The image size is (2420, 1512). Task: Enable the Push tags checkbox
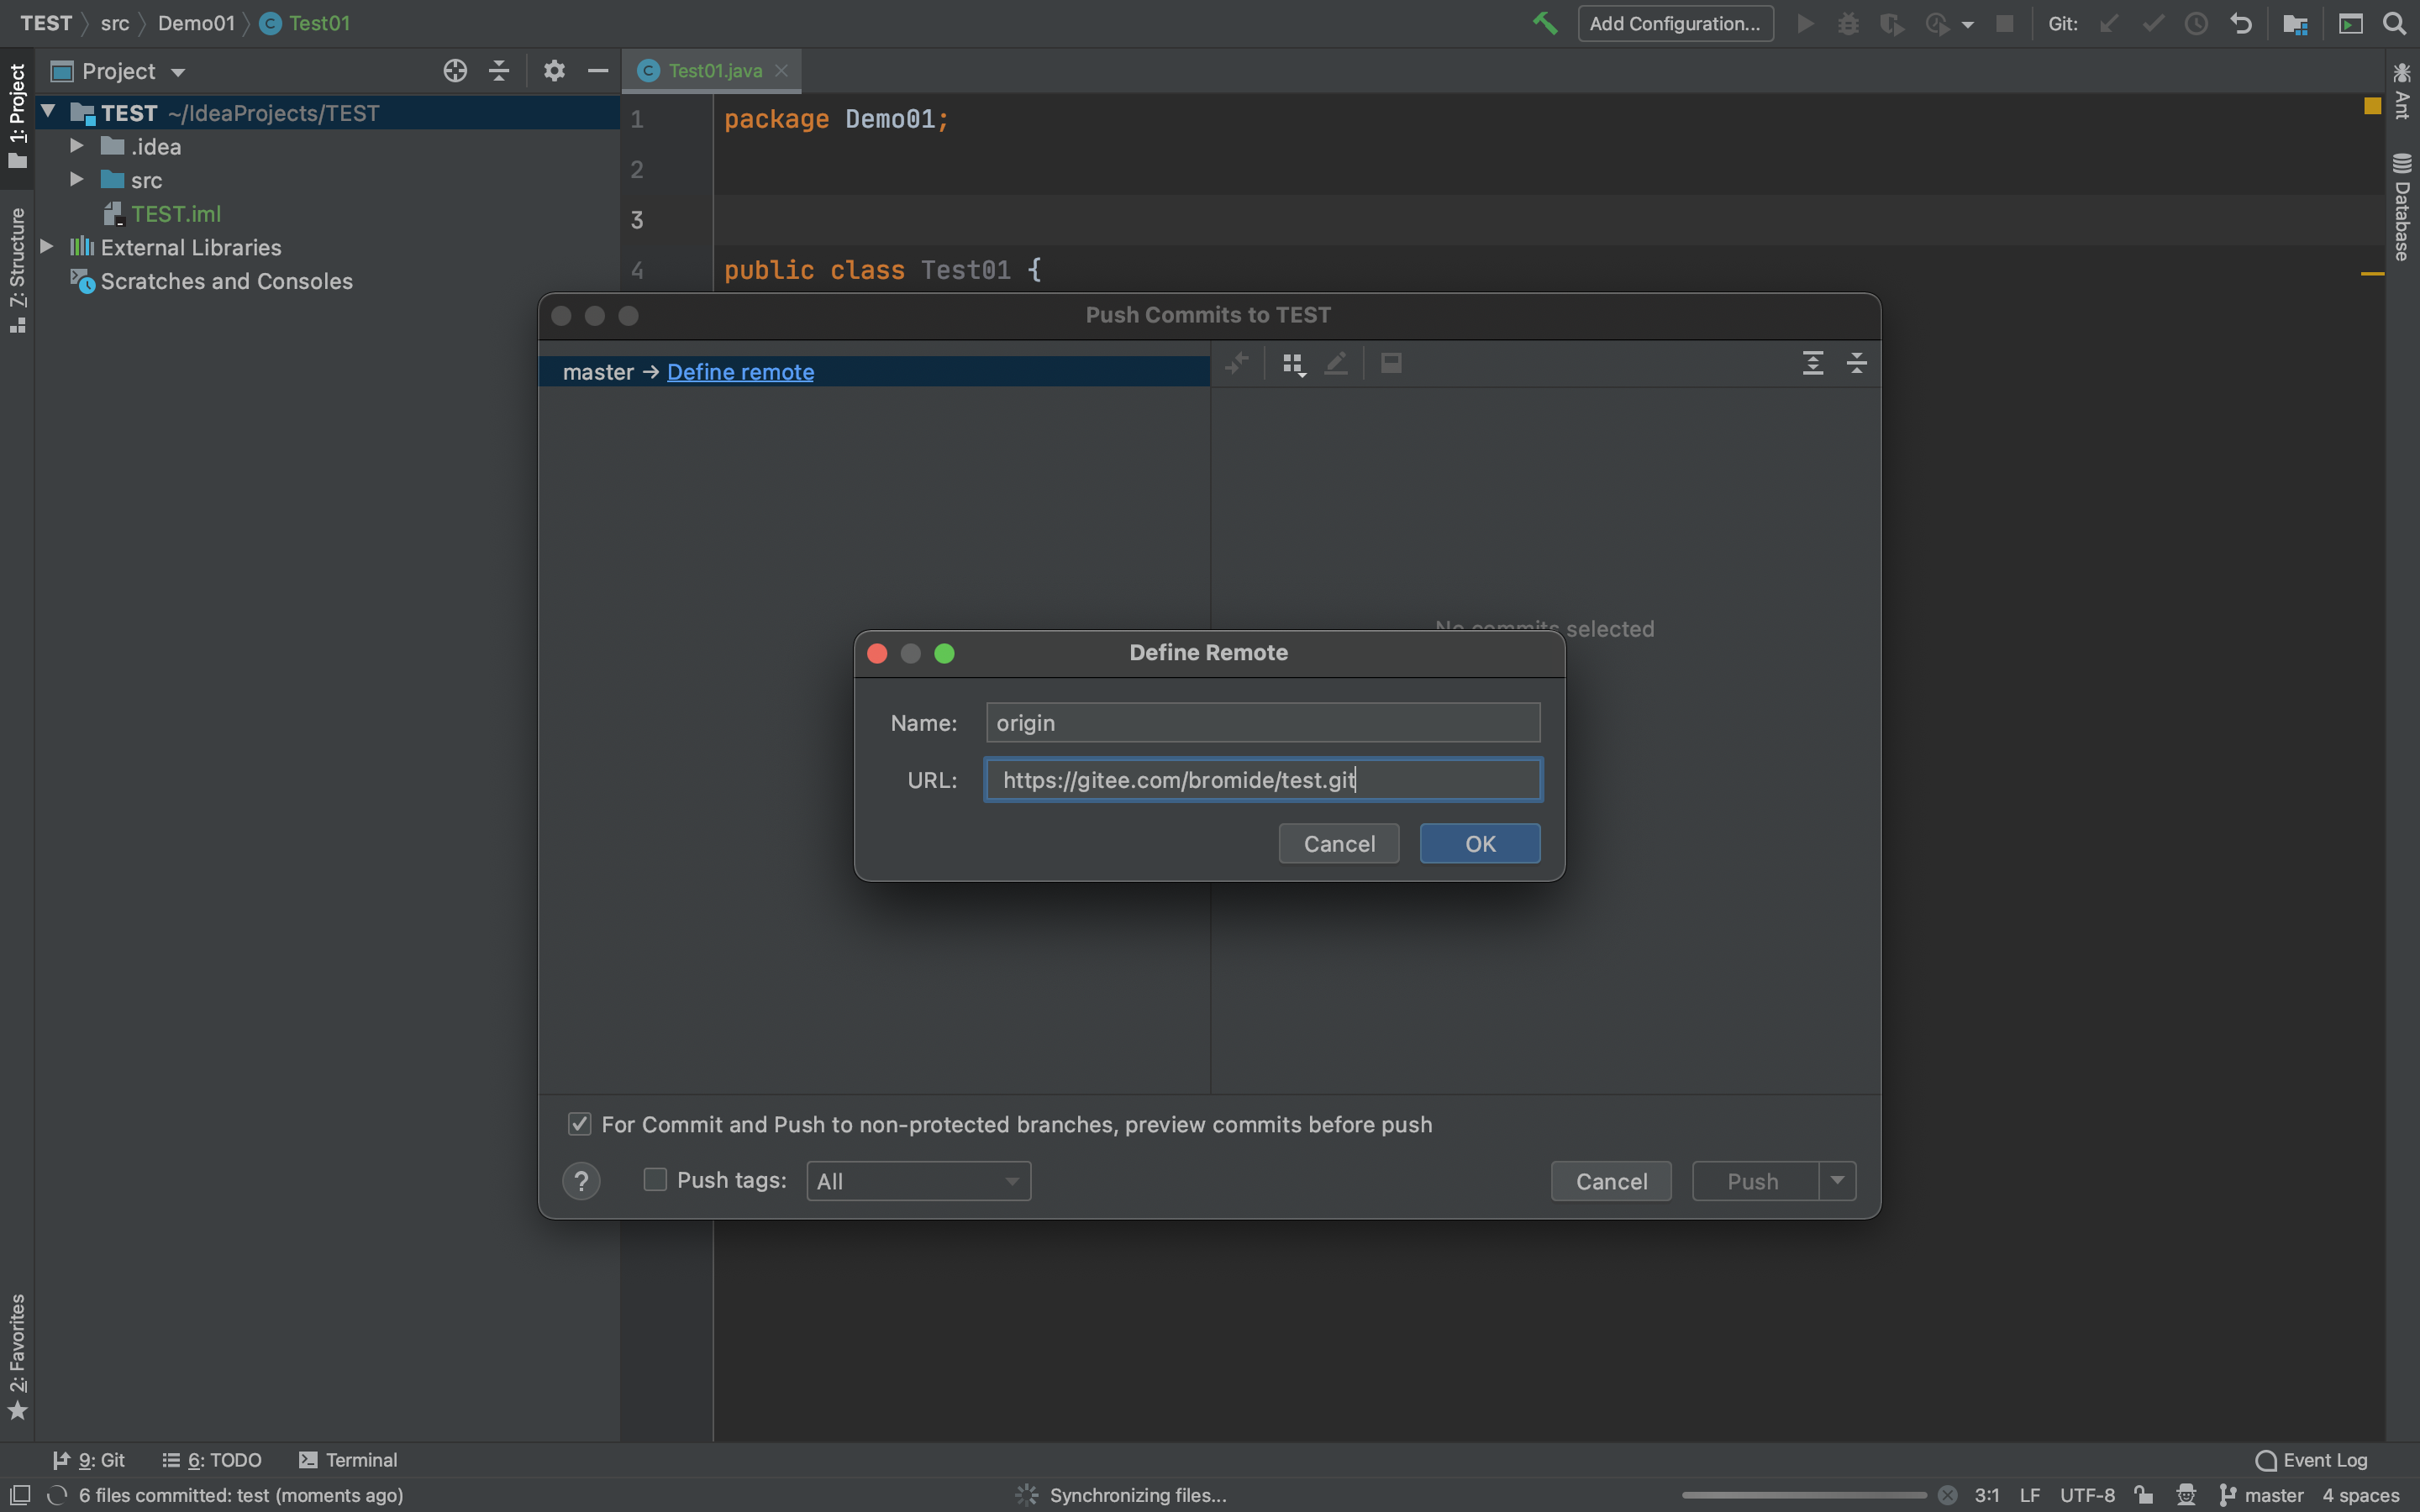[x=655, y=1180]
